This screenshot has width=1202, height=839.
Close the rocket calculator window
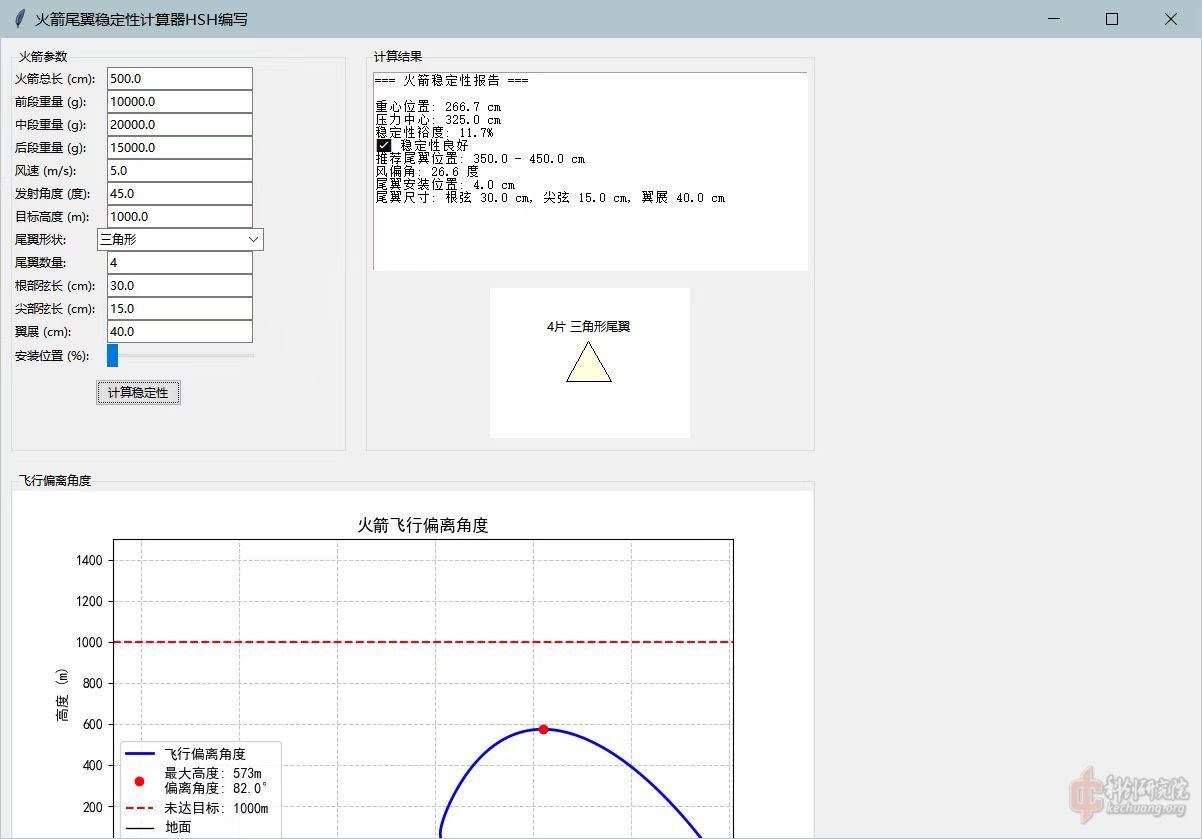[1171, 19]
